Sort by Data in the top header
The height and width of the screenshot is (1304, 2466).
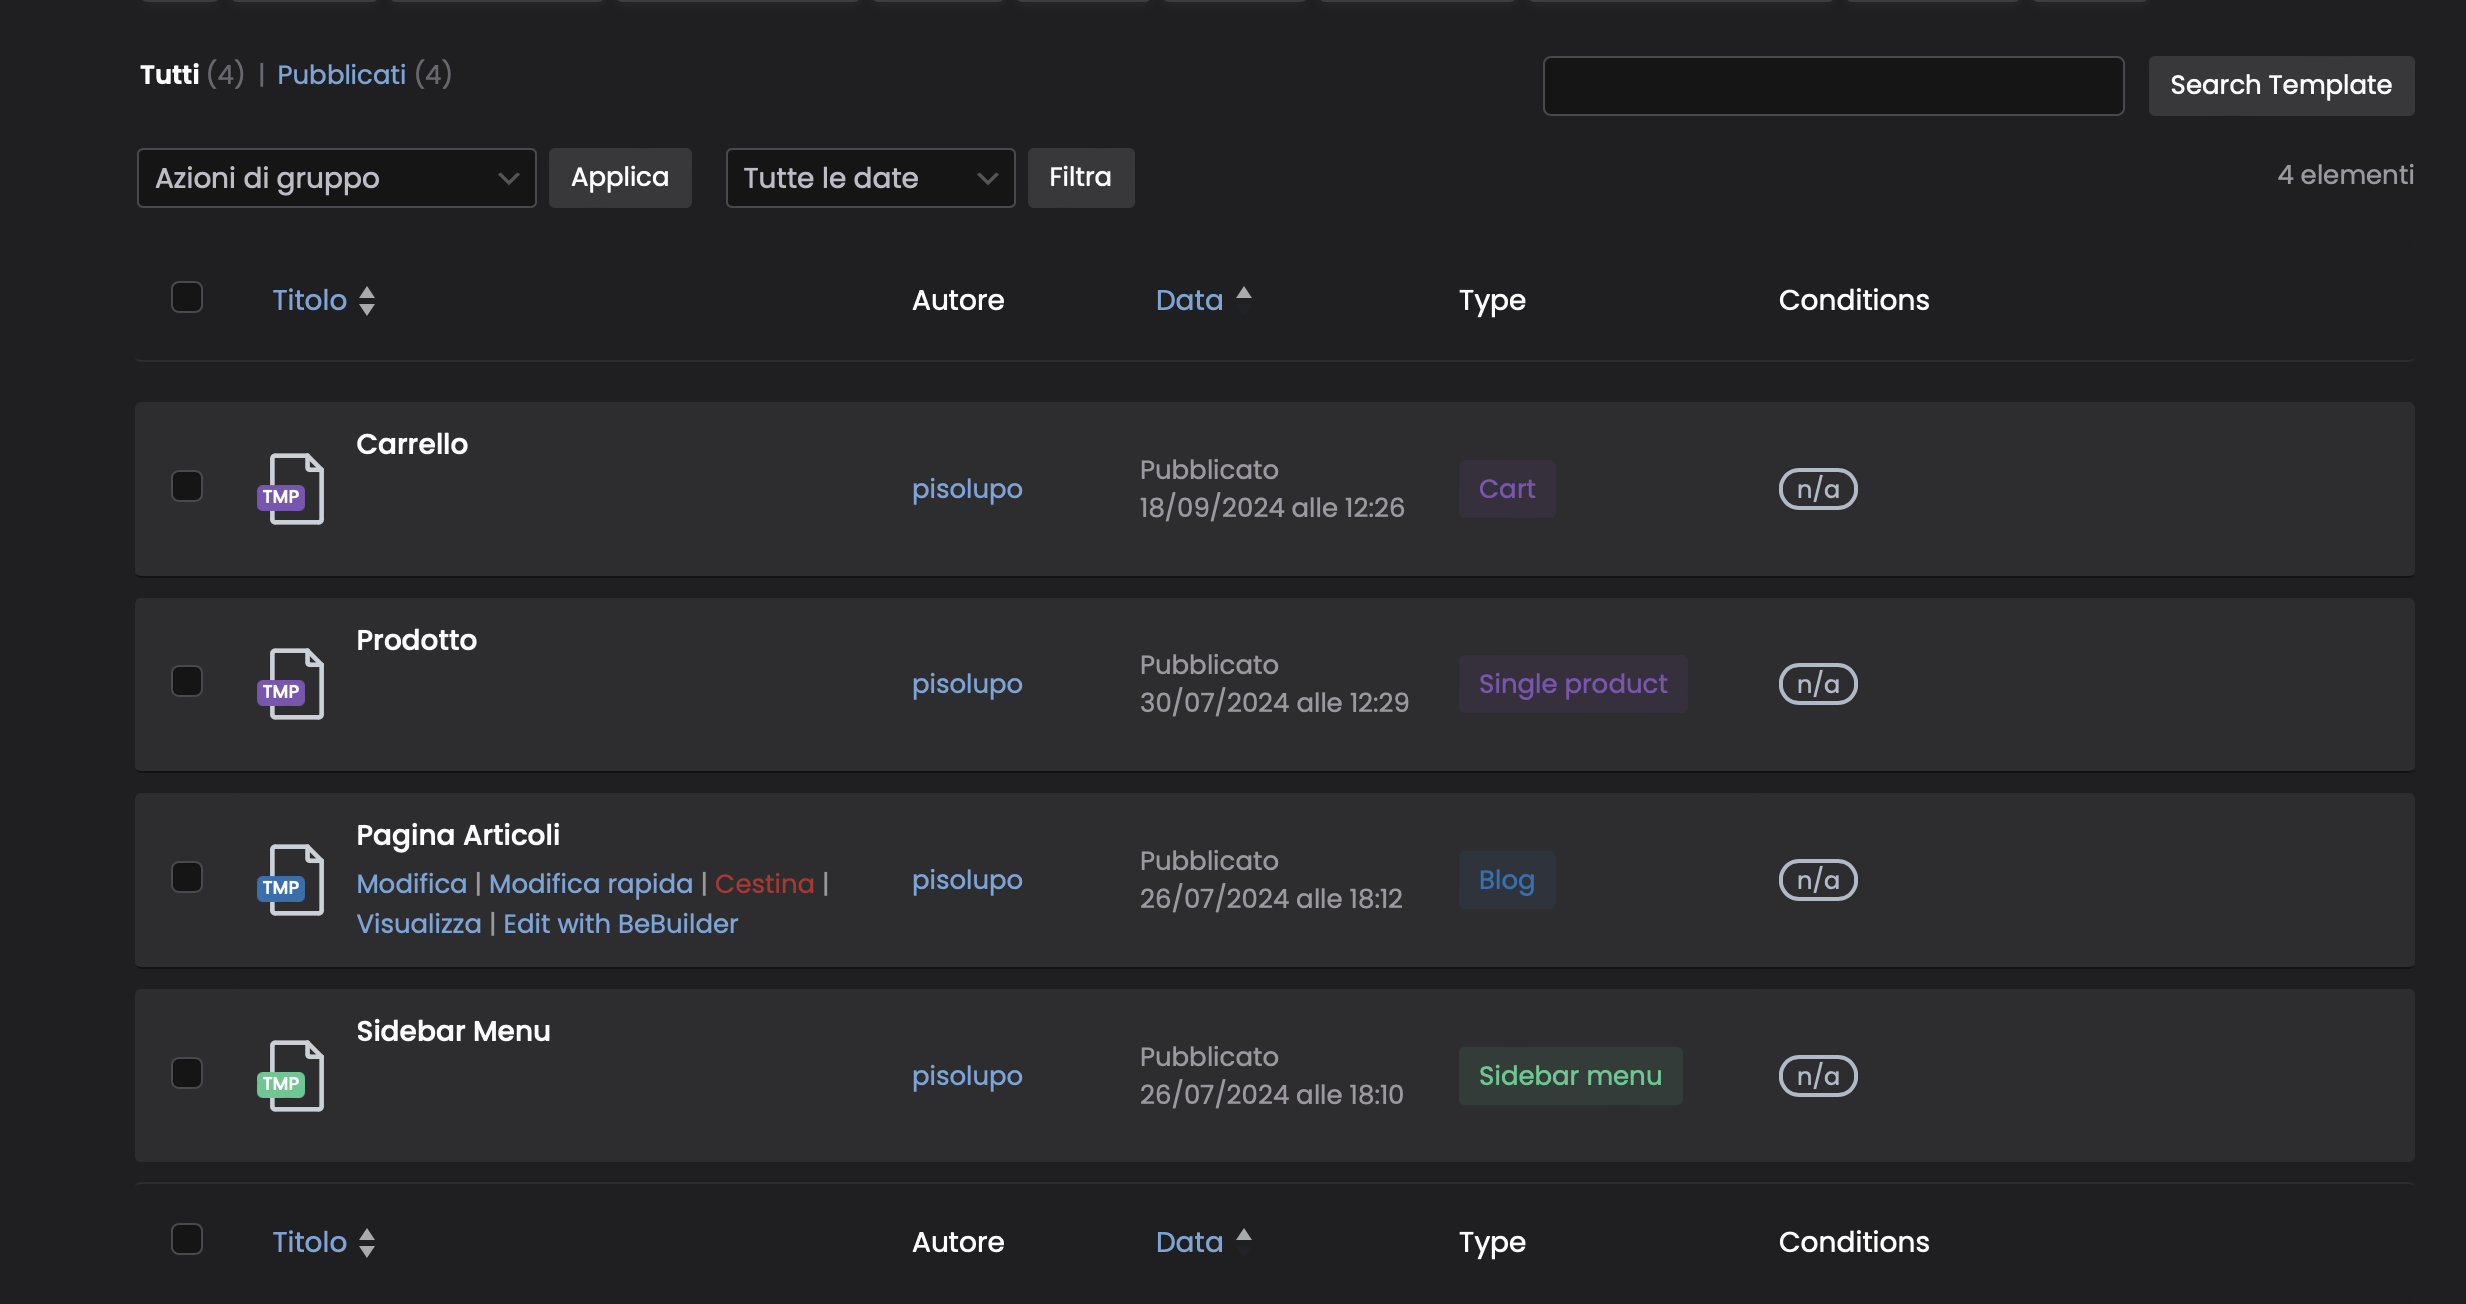point(1189,301)
